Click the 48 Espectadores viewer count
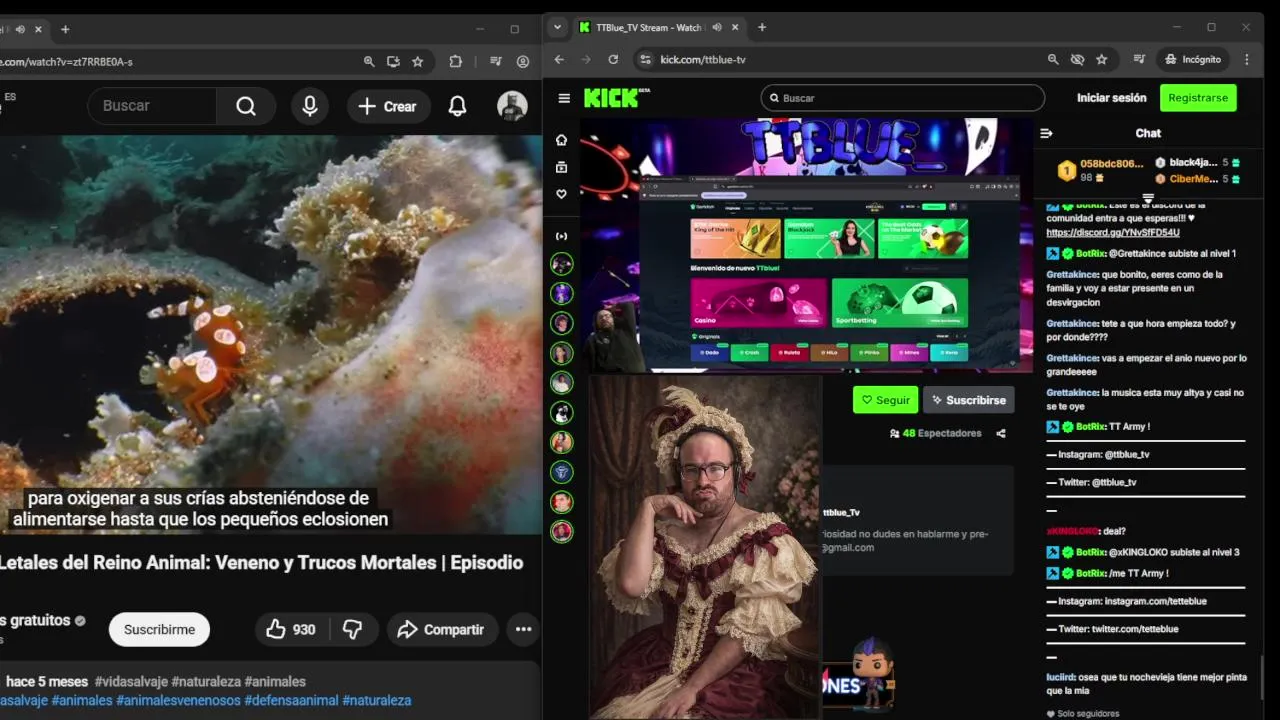This screenshot has height=720, width=1280. 935,433
